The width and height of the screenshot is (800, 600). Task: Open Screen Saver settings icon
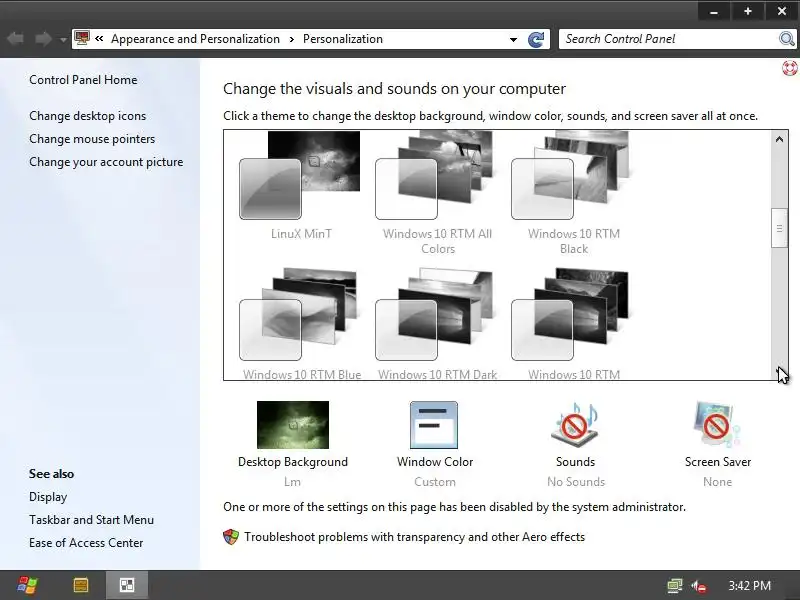717,424
